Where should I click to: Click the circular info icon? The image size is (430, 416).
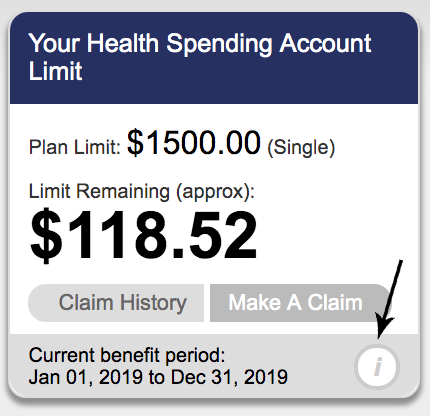377,367
